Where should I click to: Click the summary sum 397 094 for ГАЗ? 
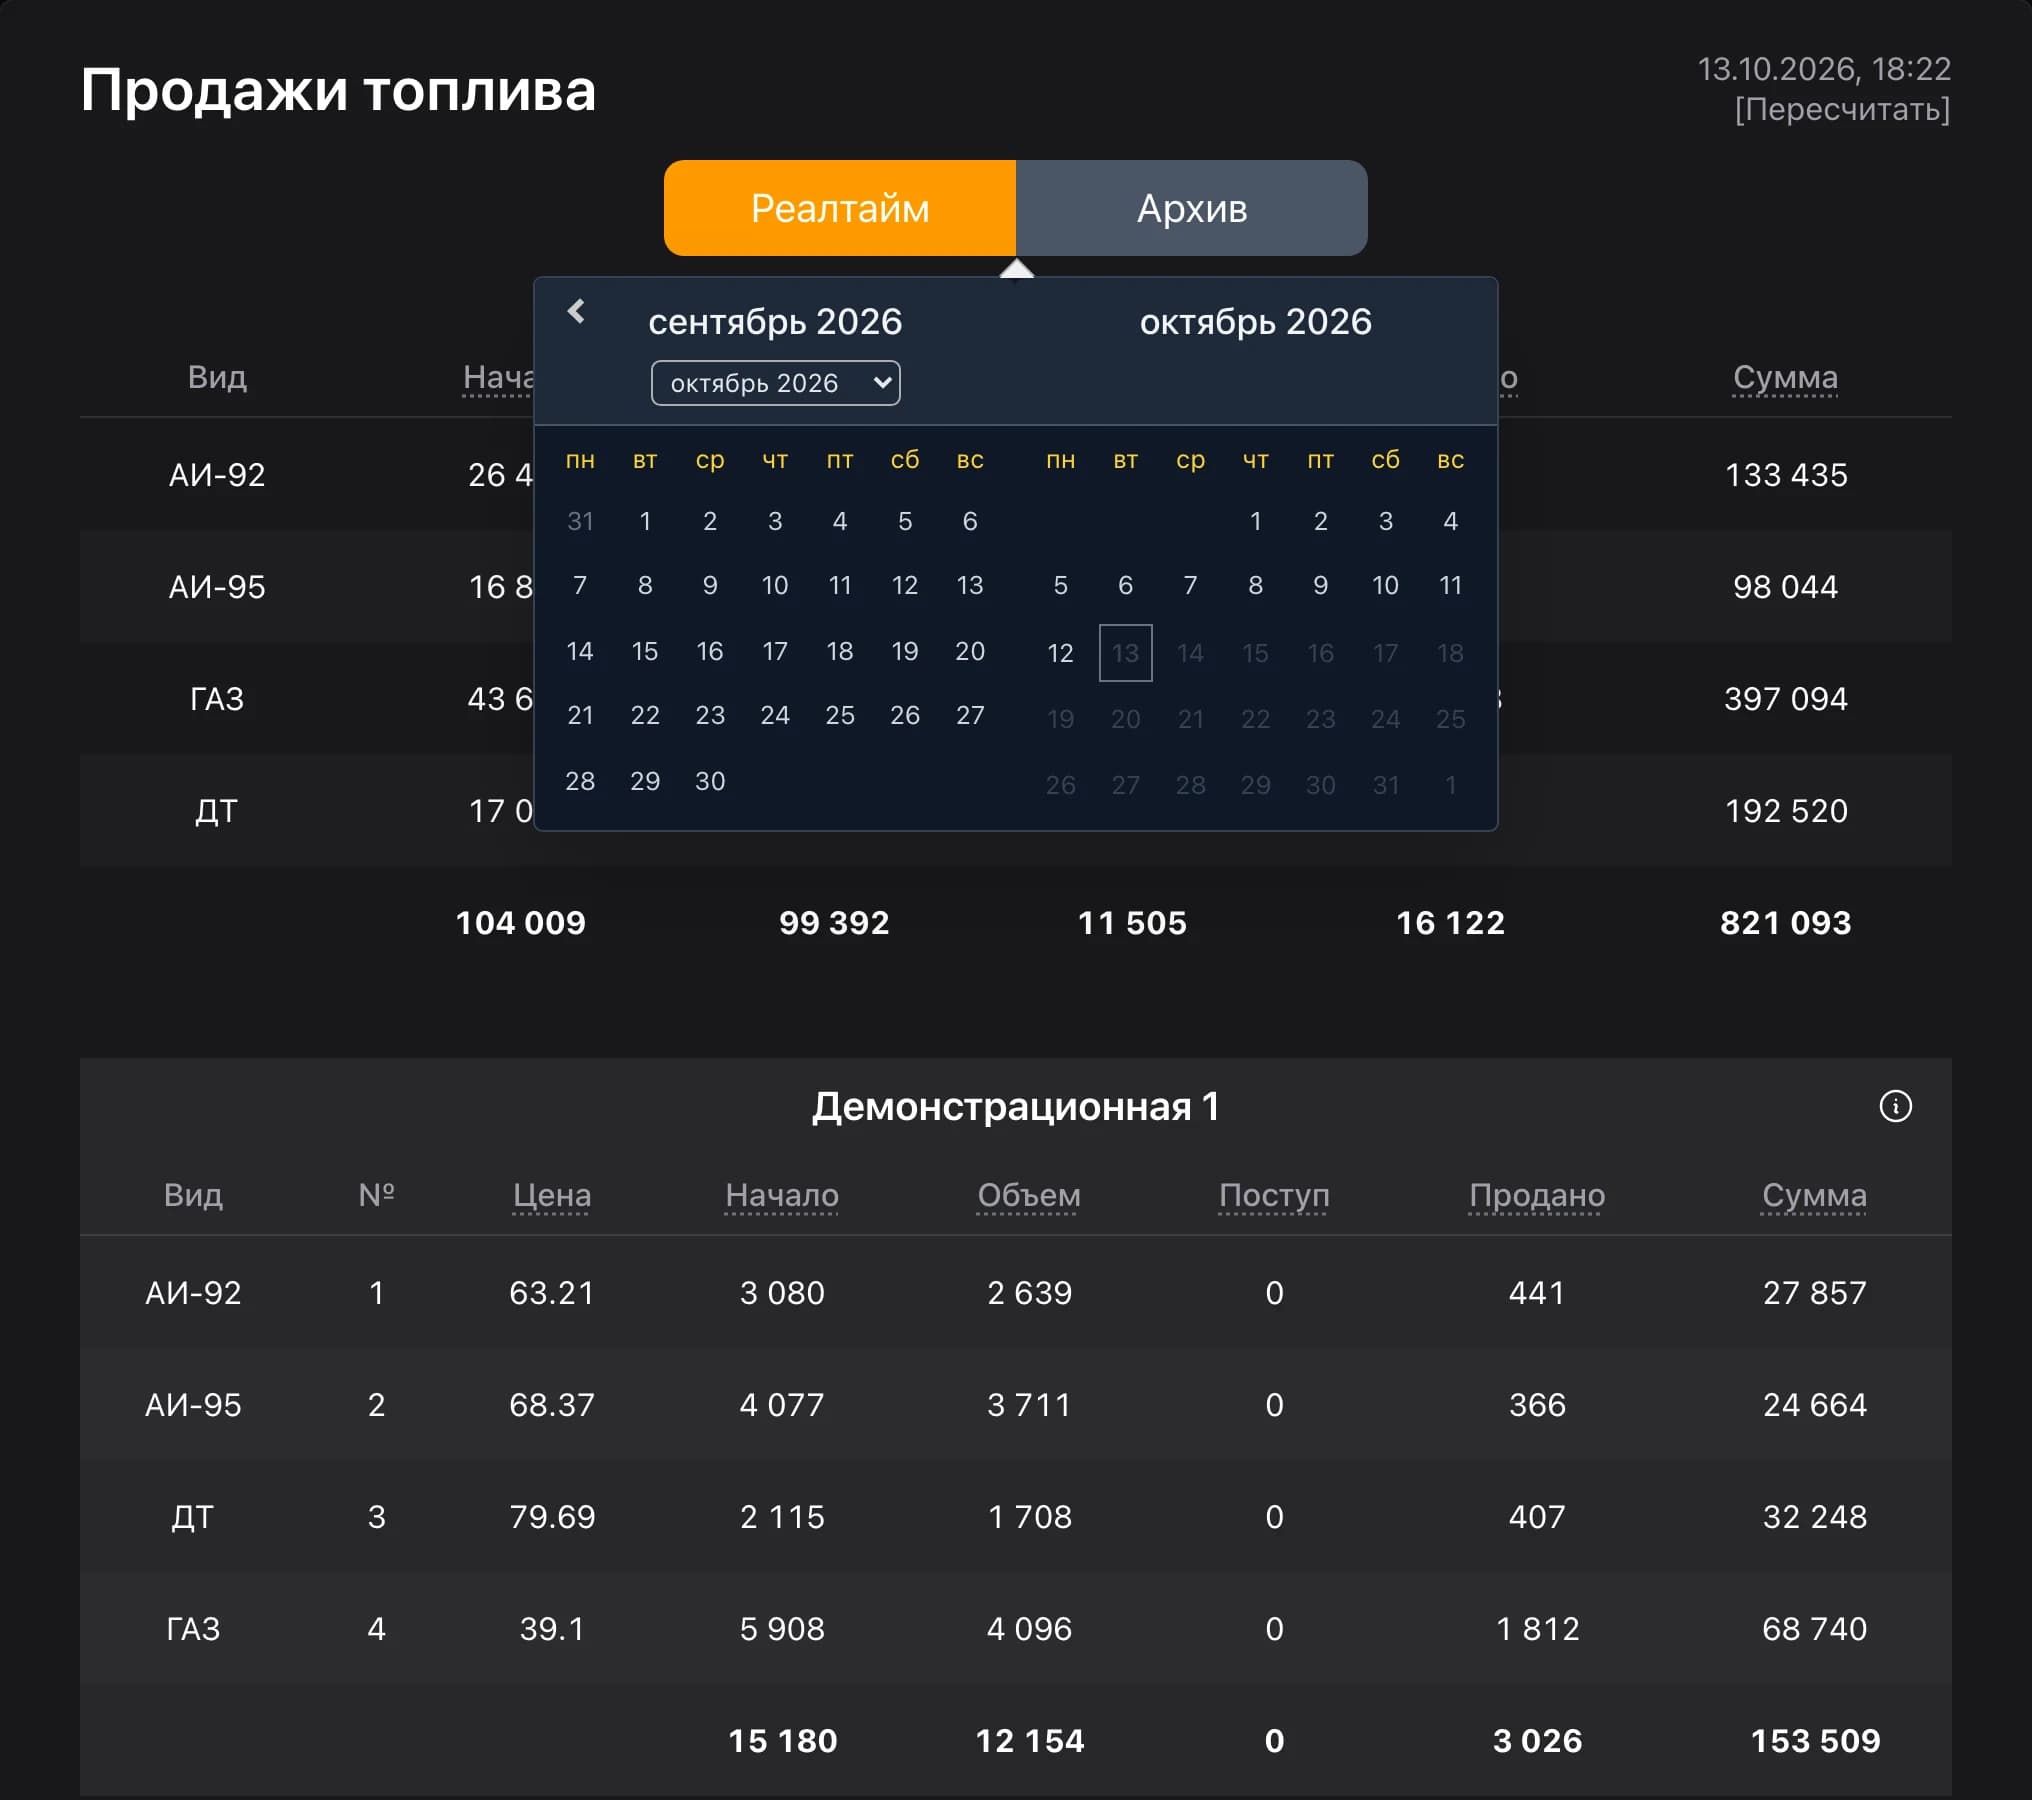(x=1785, y=699)
